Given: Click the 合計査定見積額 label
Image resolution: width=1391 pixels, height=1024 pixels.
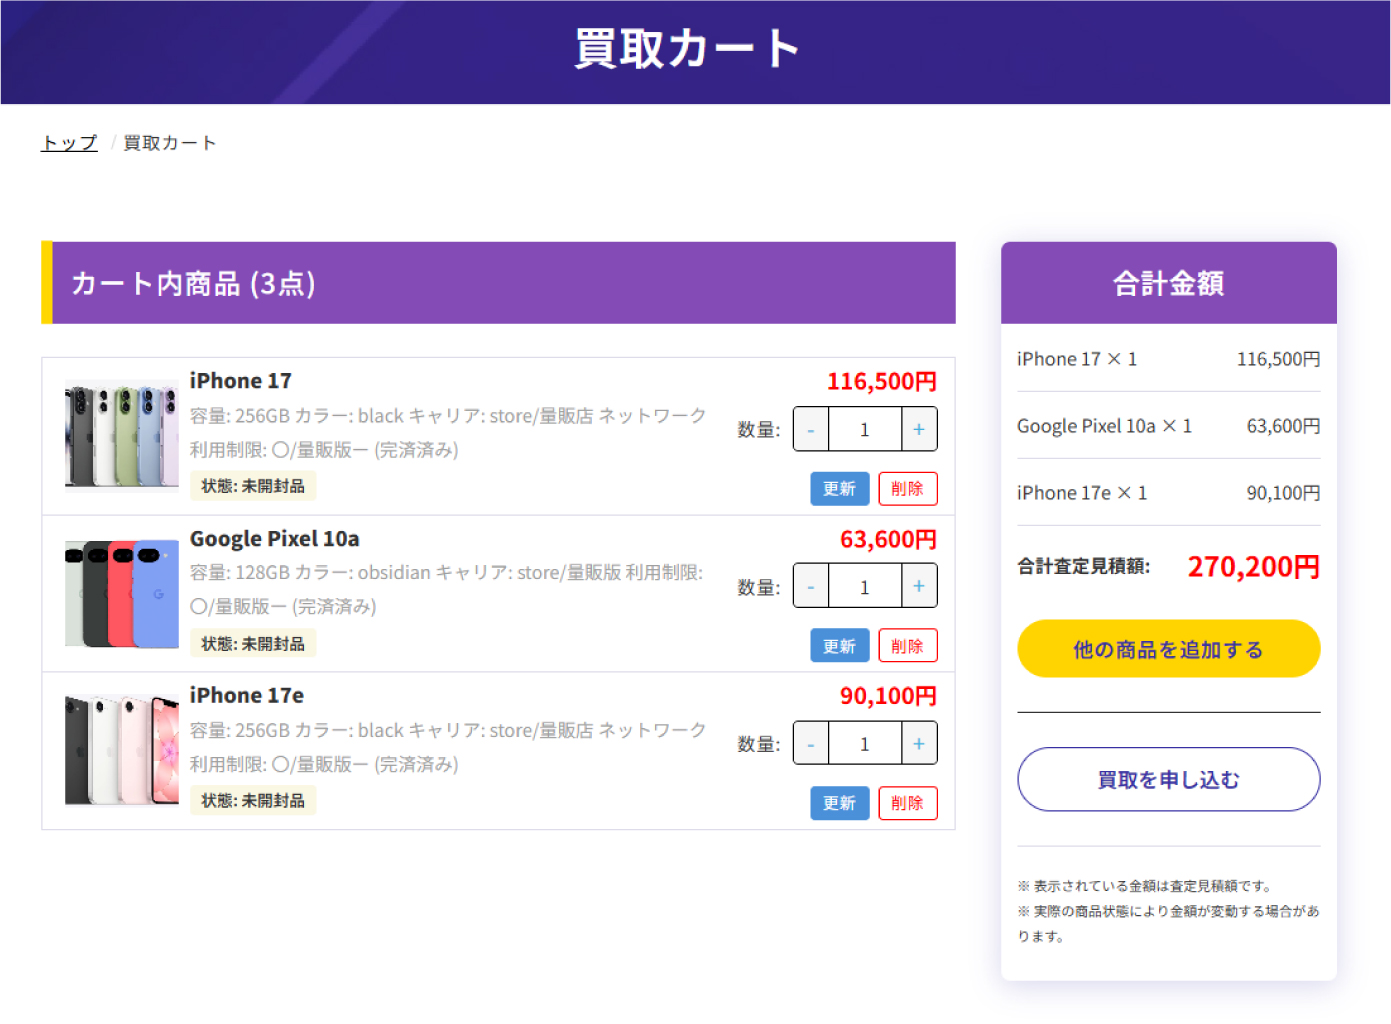Looking at the screenshot, I should pyautogui.click(x=1084, y=566).
